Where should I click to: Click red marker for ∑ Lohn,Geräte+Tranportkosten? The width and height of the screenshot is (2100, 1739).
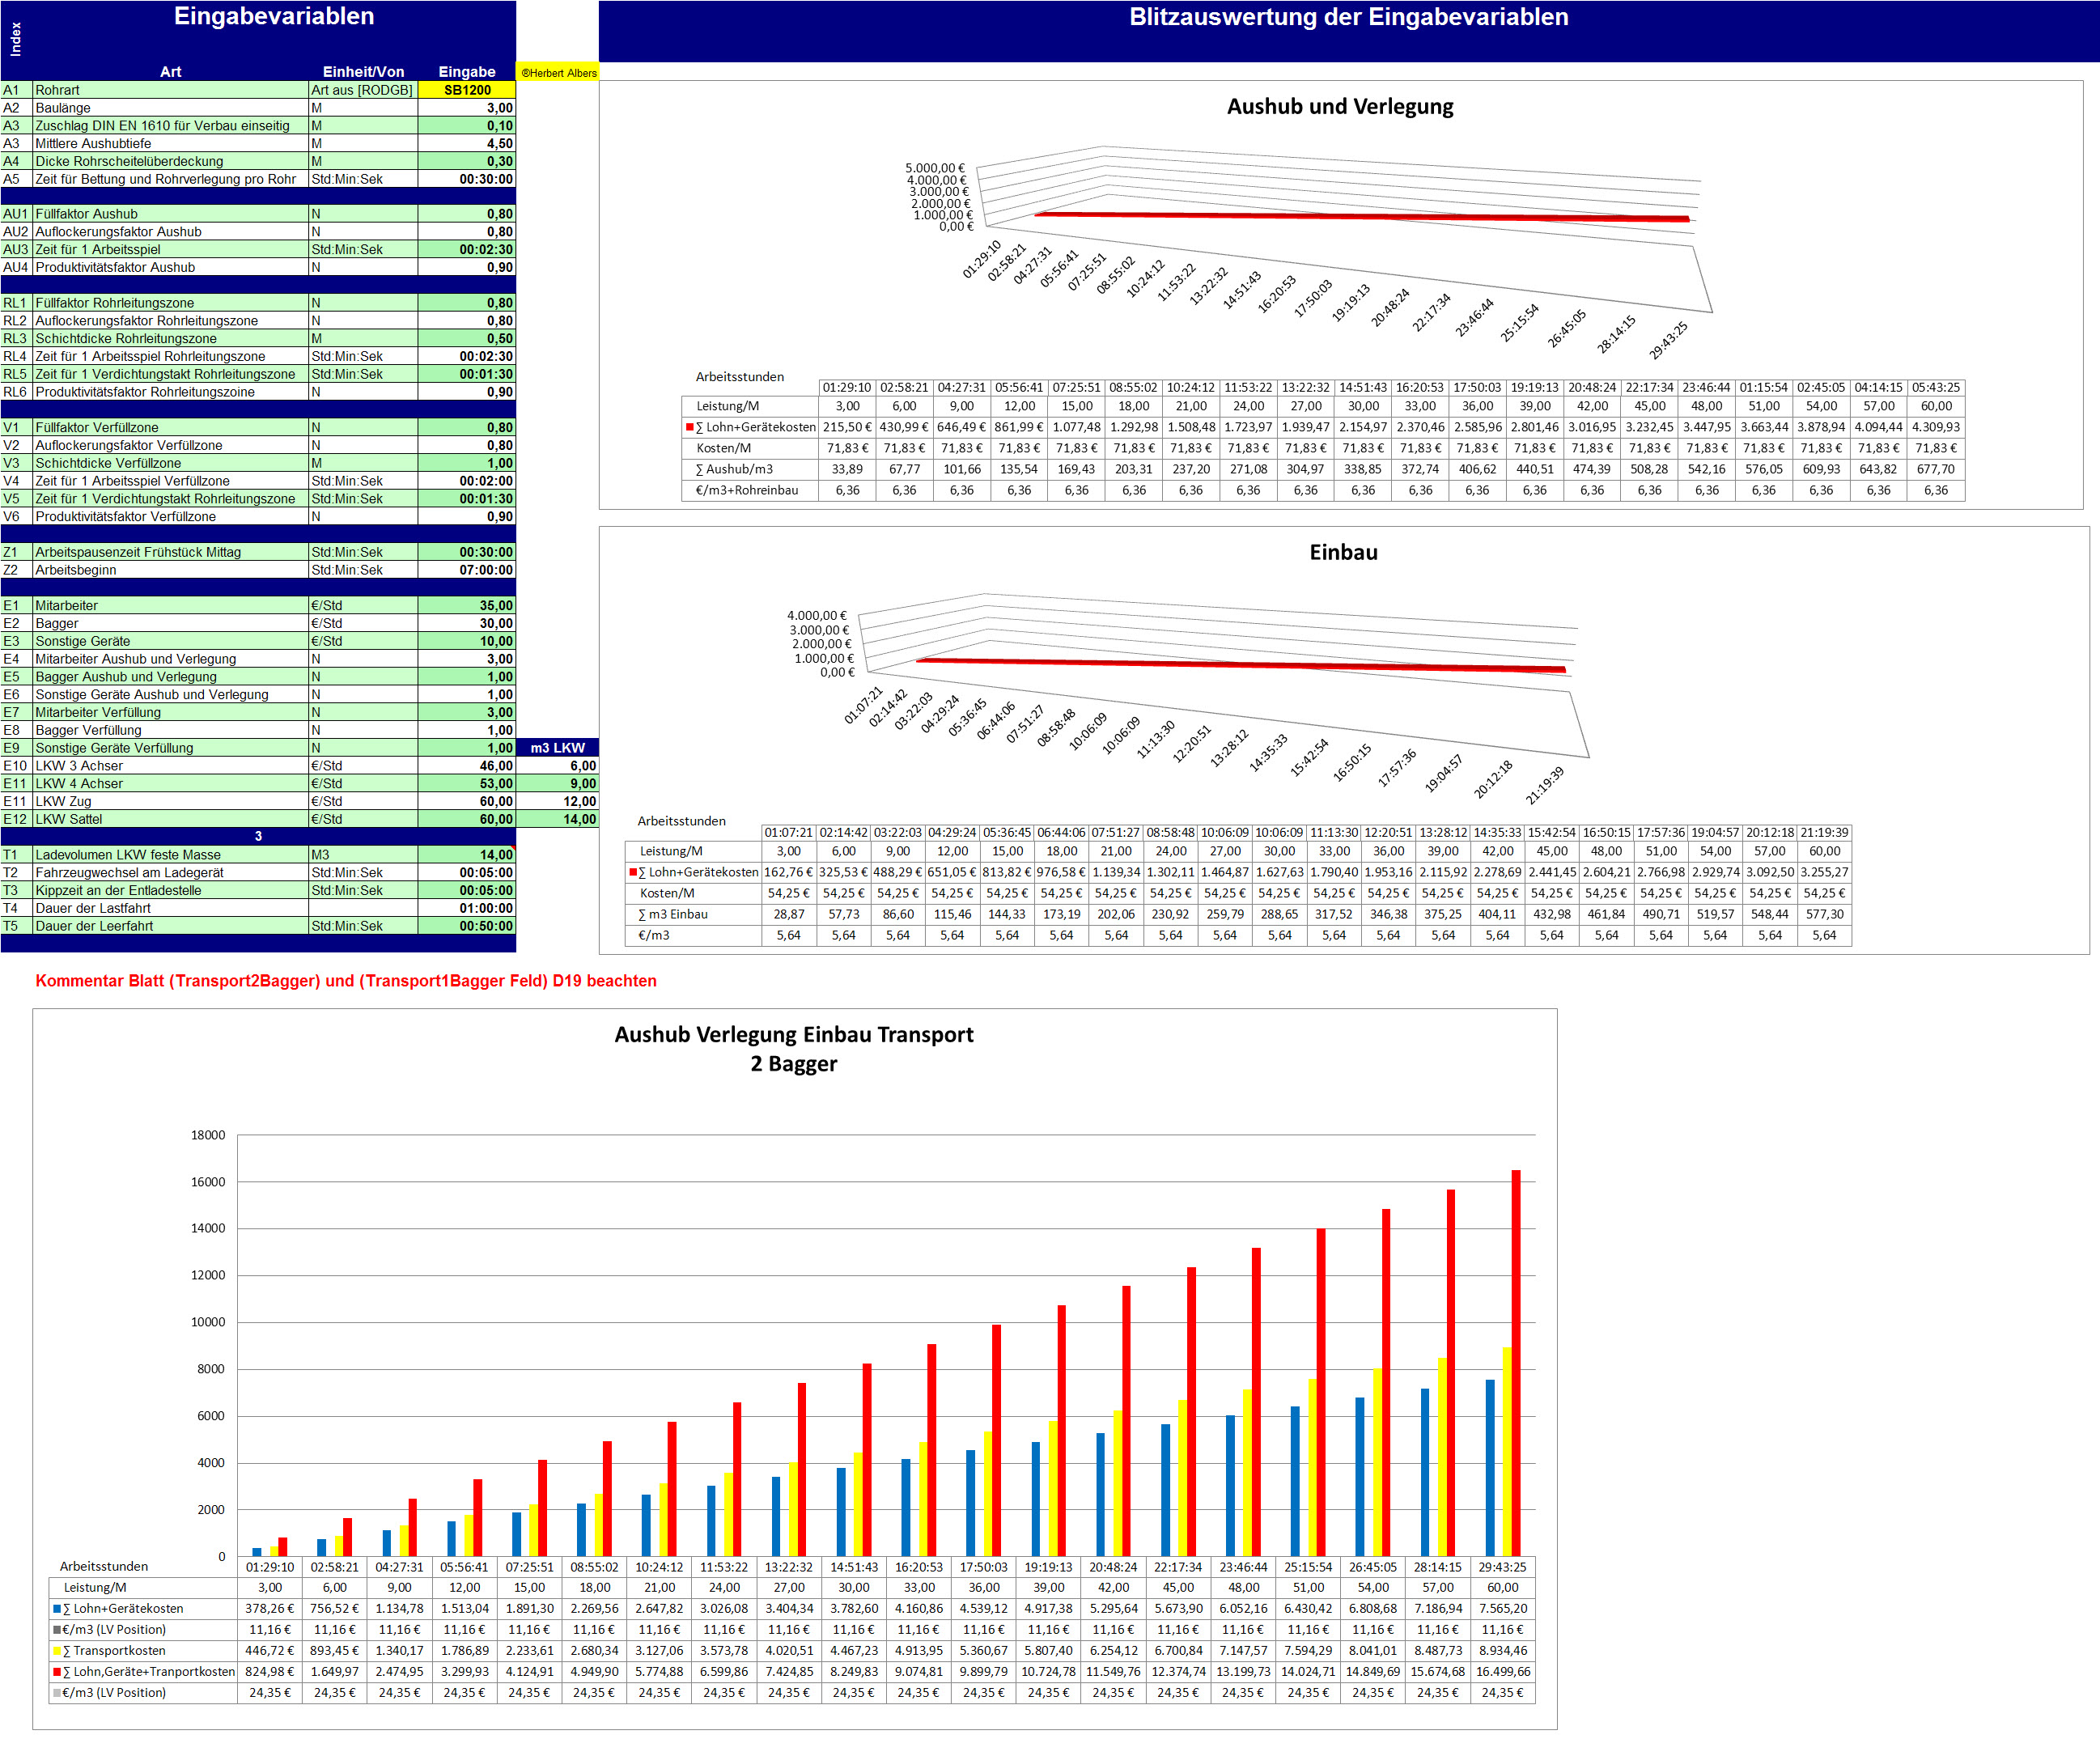point(57,1672)
